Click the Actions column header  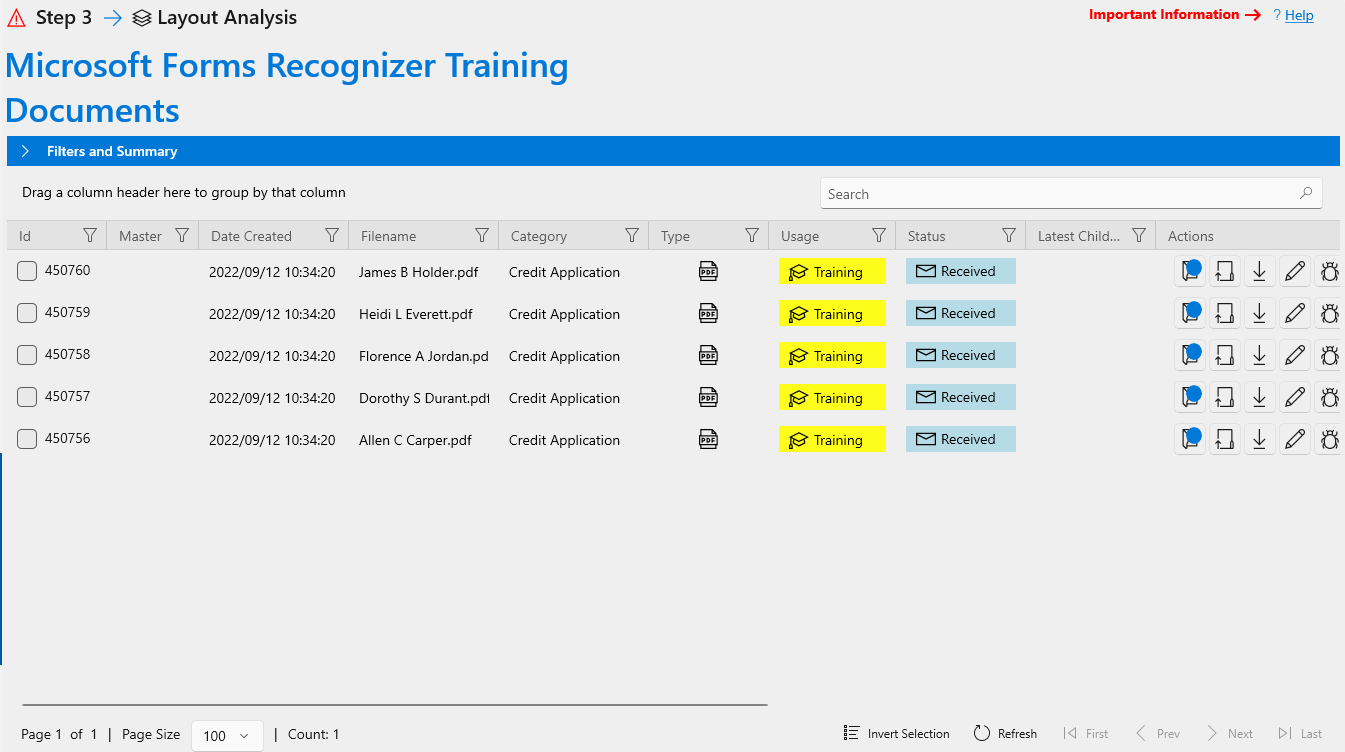coord(1191,236)
